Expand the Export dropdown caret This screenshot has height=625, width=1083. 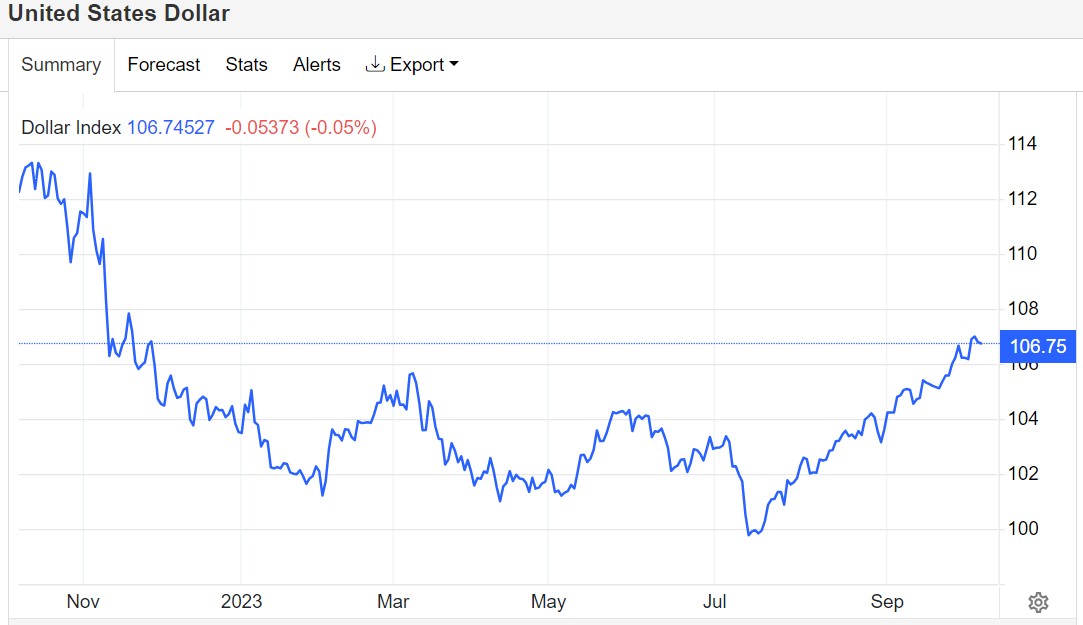[x=454, y=65]
